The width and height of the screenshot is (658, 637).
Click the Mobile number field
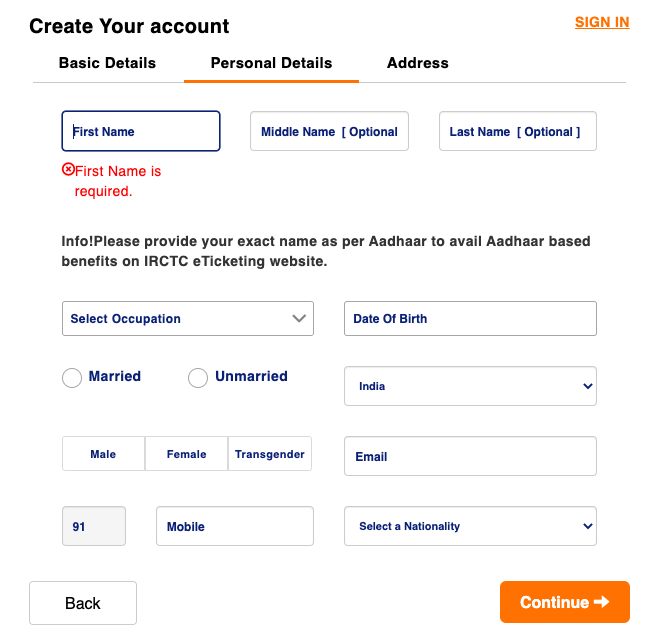tap(235, 526)
